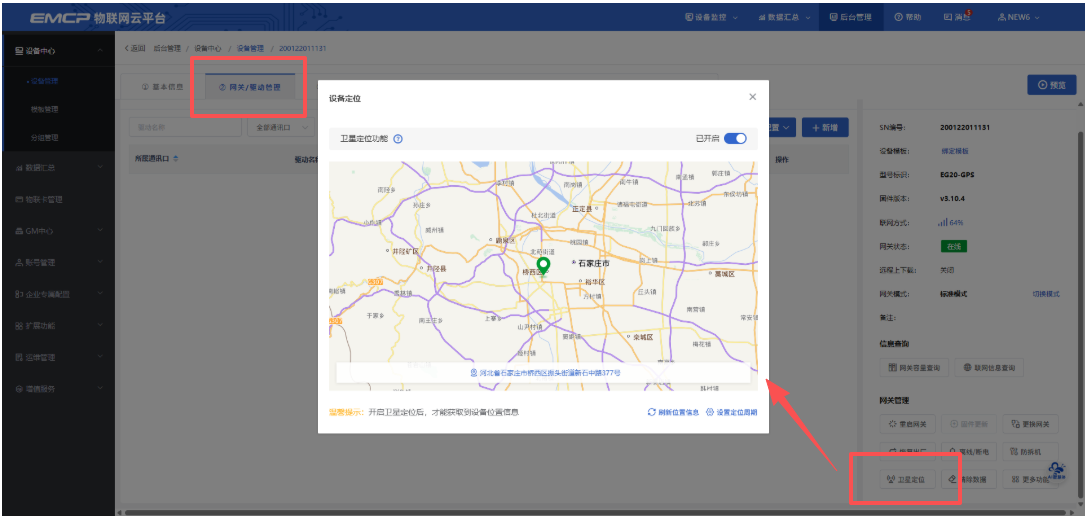Expand 扩展功能 in the sidebar
Viewport: 1085px width, 516px height.
pos(58,325)
